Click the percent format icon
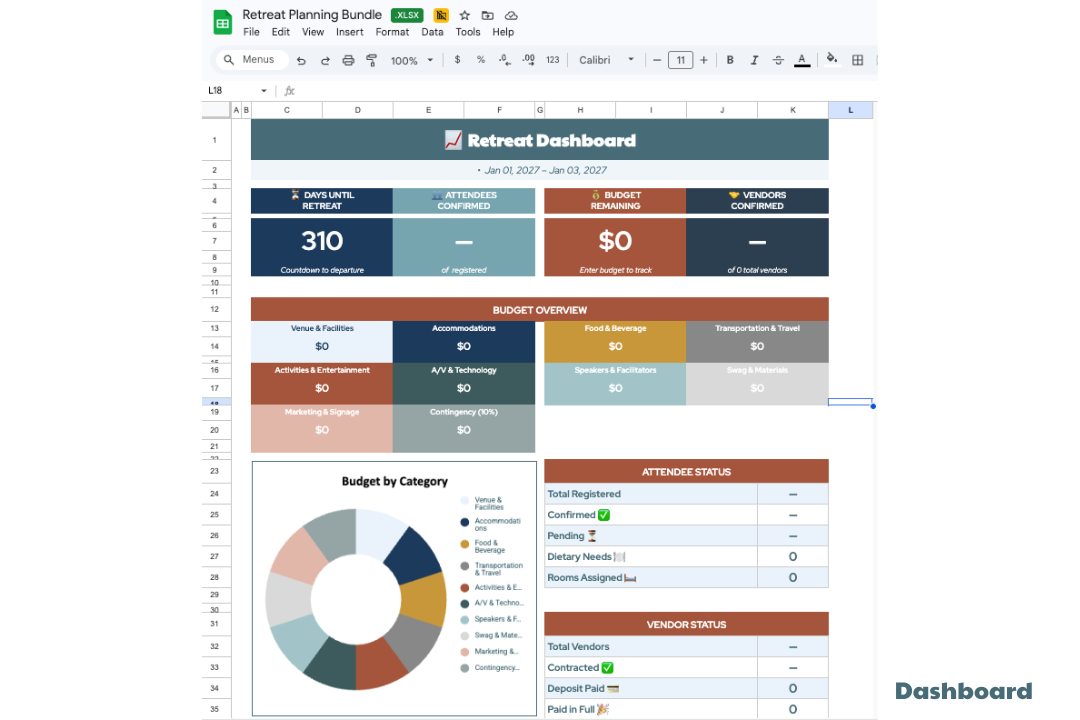The image size is (1080, 720). [x=481, y=60]
